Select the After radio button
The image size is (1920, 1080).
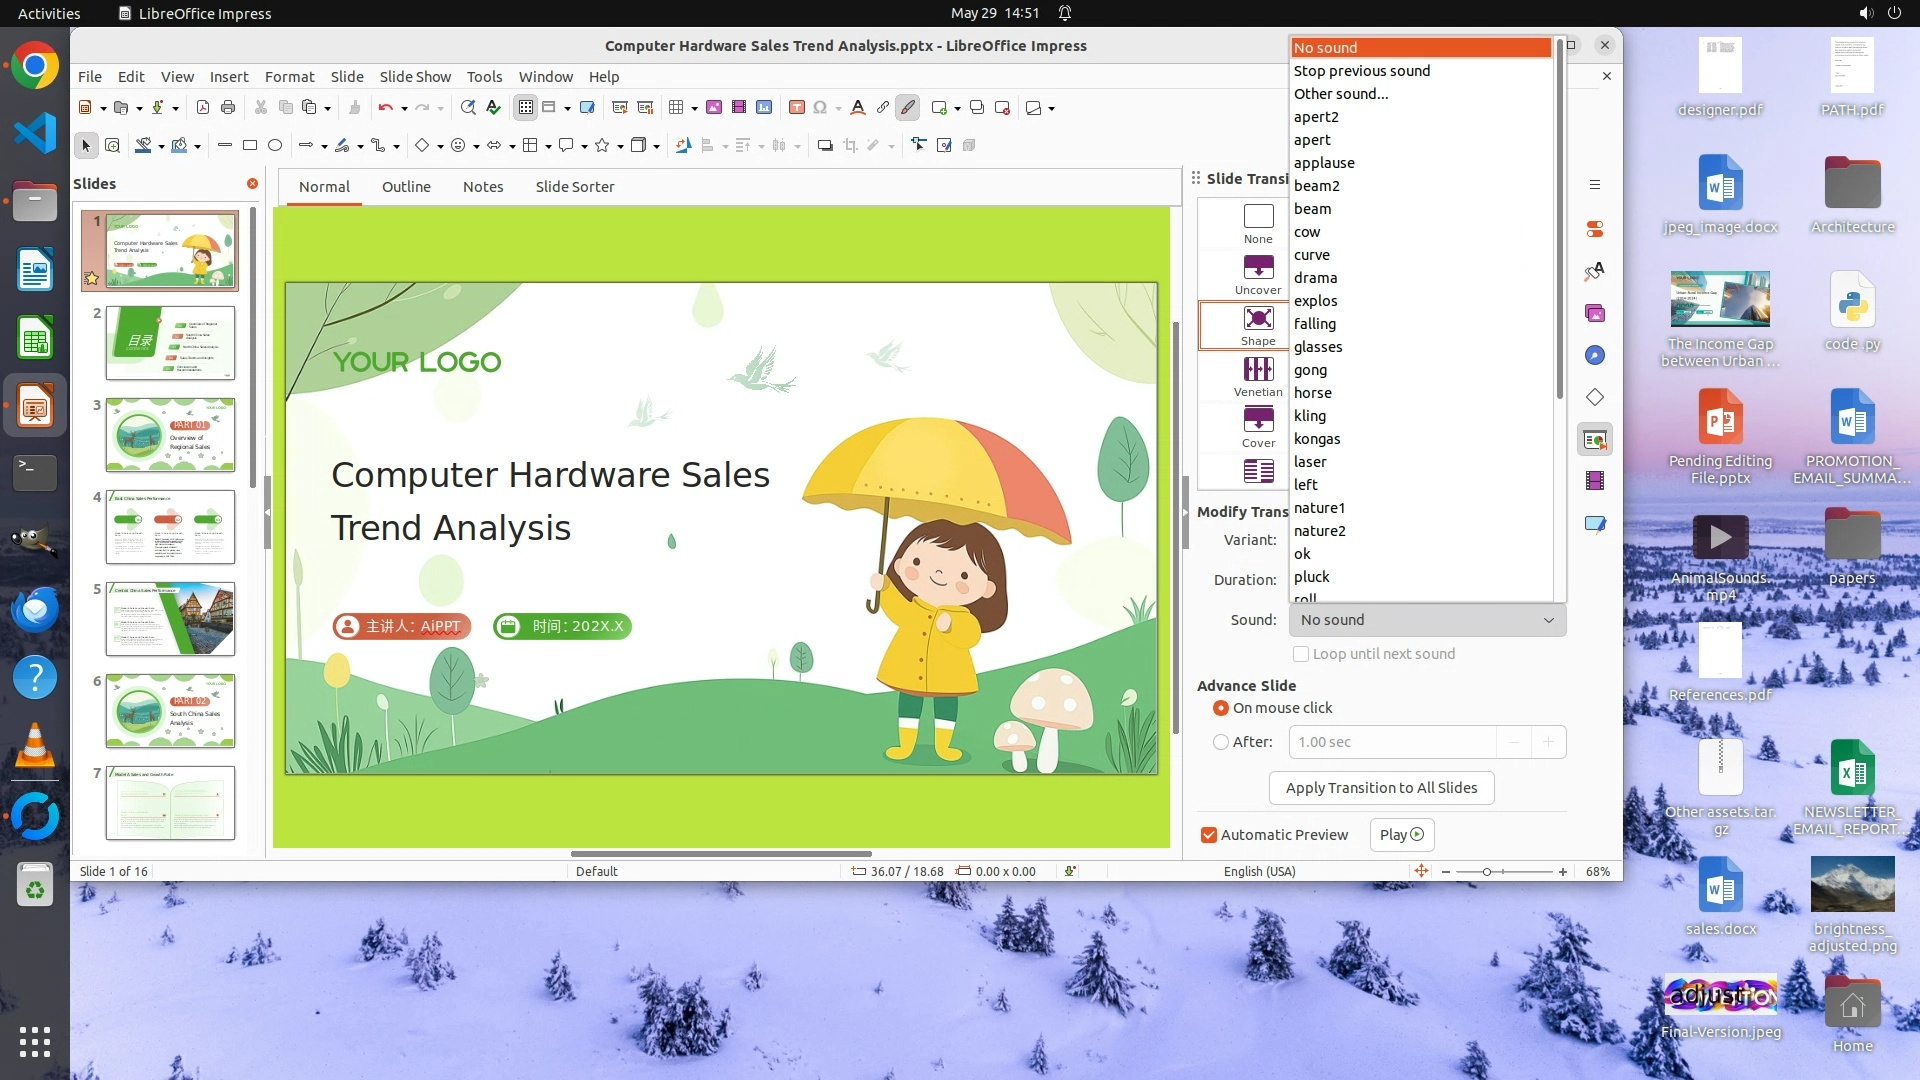click(x=1221, y=742)
